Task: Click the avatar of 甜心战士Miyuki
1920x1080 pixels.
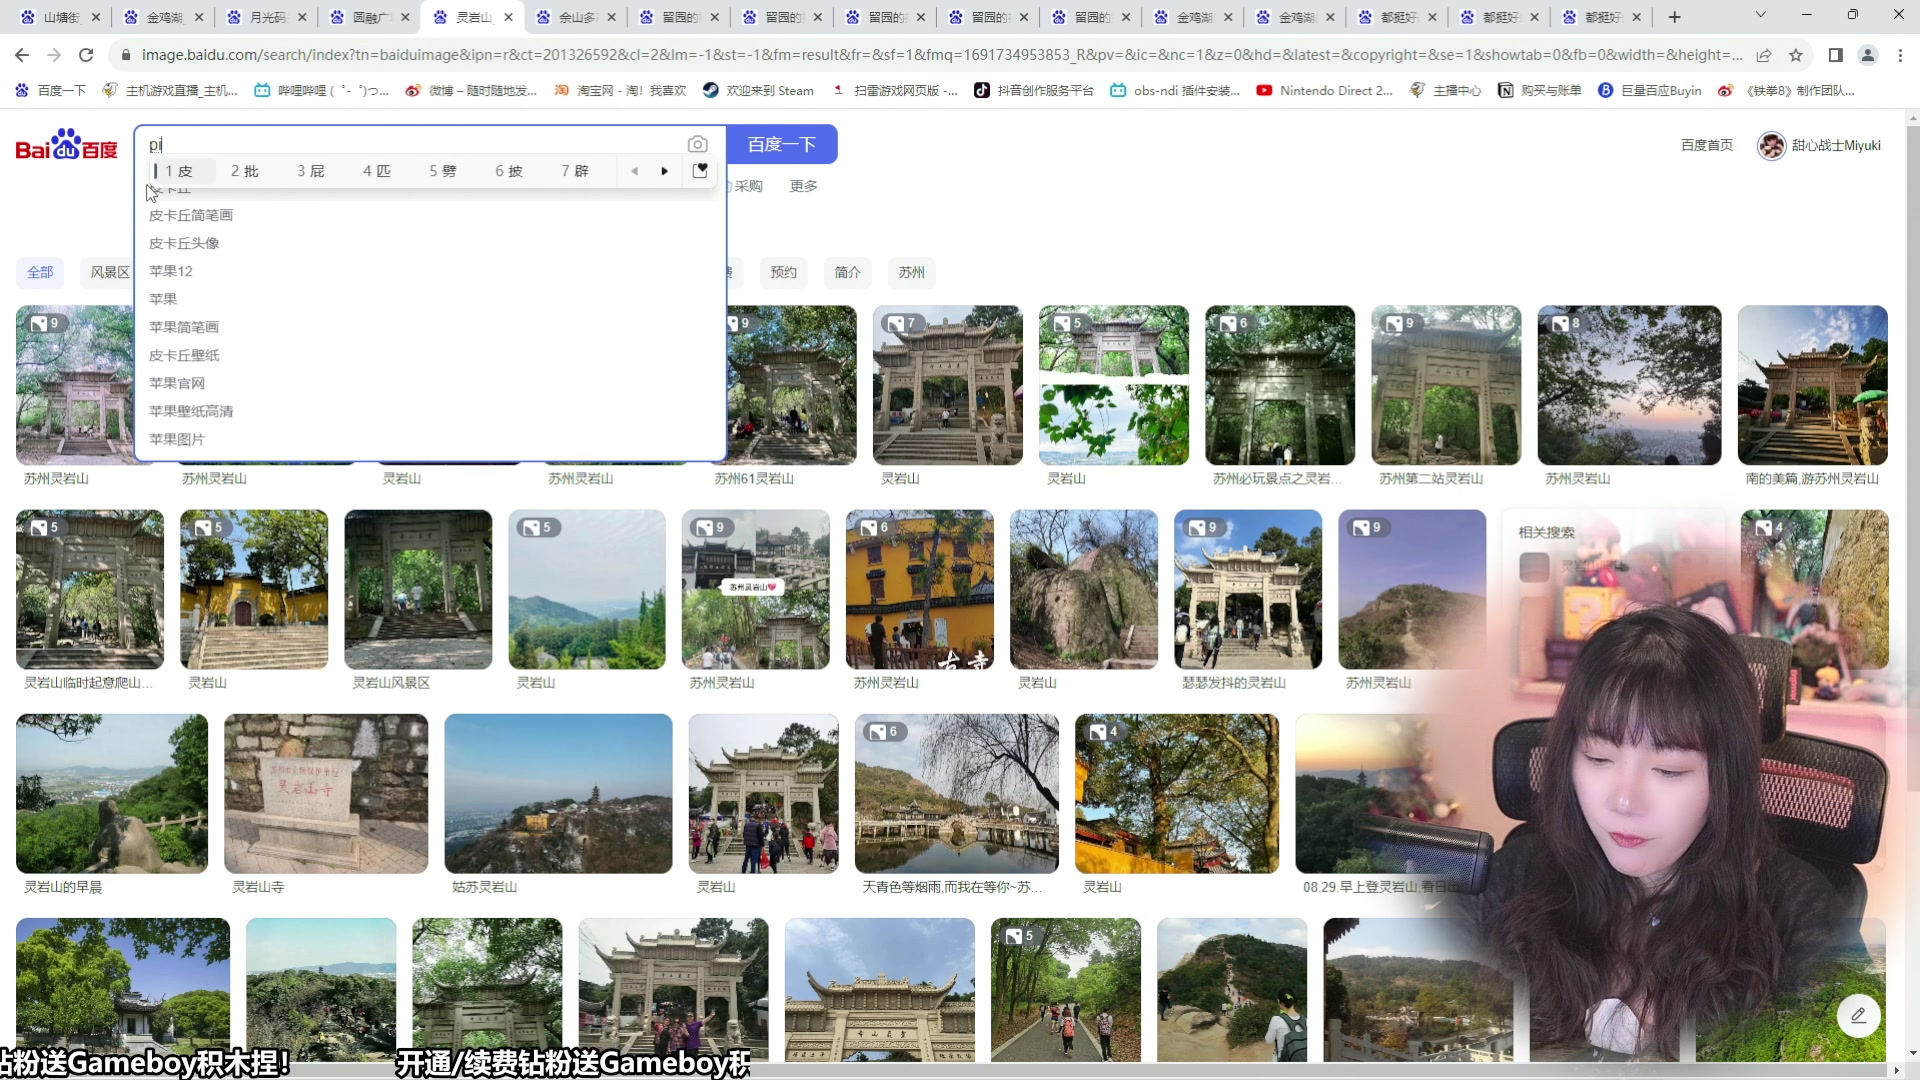Action: pos(1771,145)
